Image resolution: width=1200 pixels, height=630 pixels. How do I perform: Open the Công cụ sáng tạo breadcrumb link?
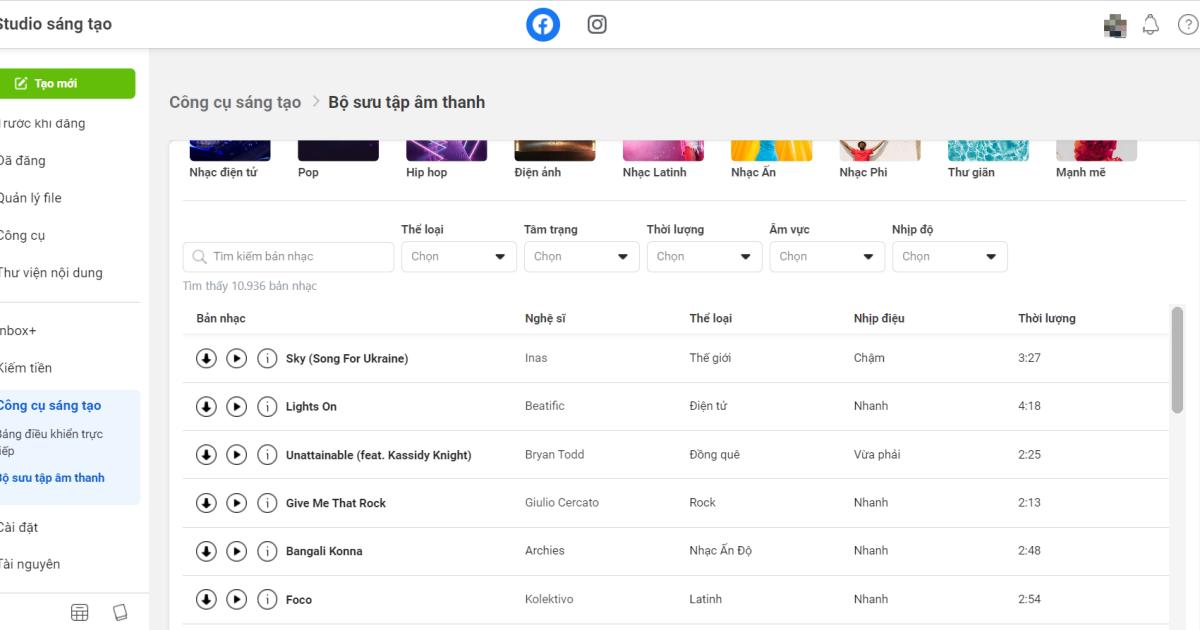[235, 102]
